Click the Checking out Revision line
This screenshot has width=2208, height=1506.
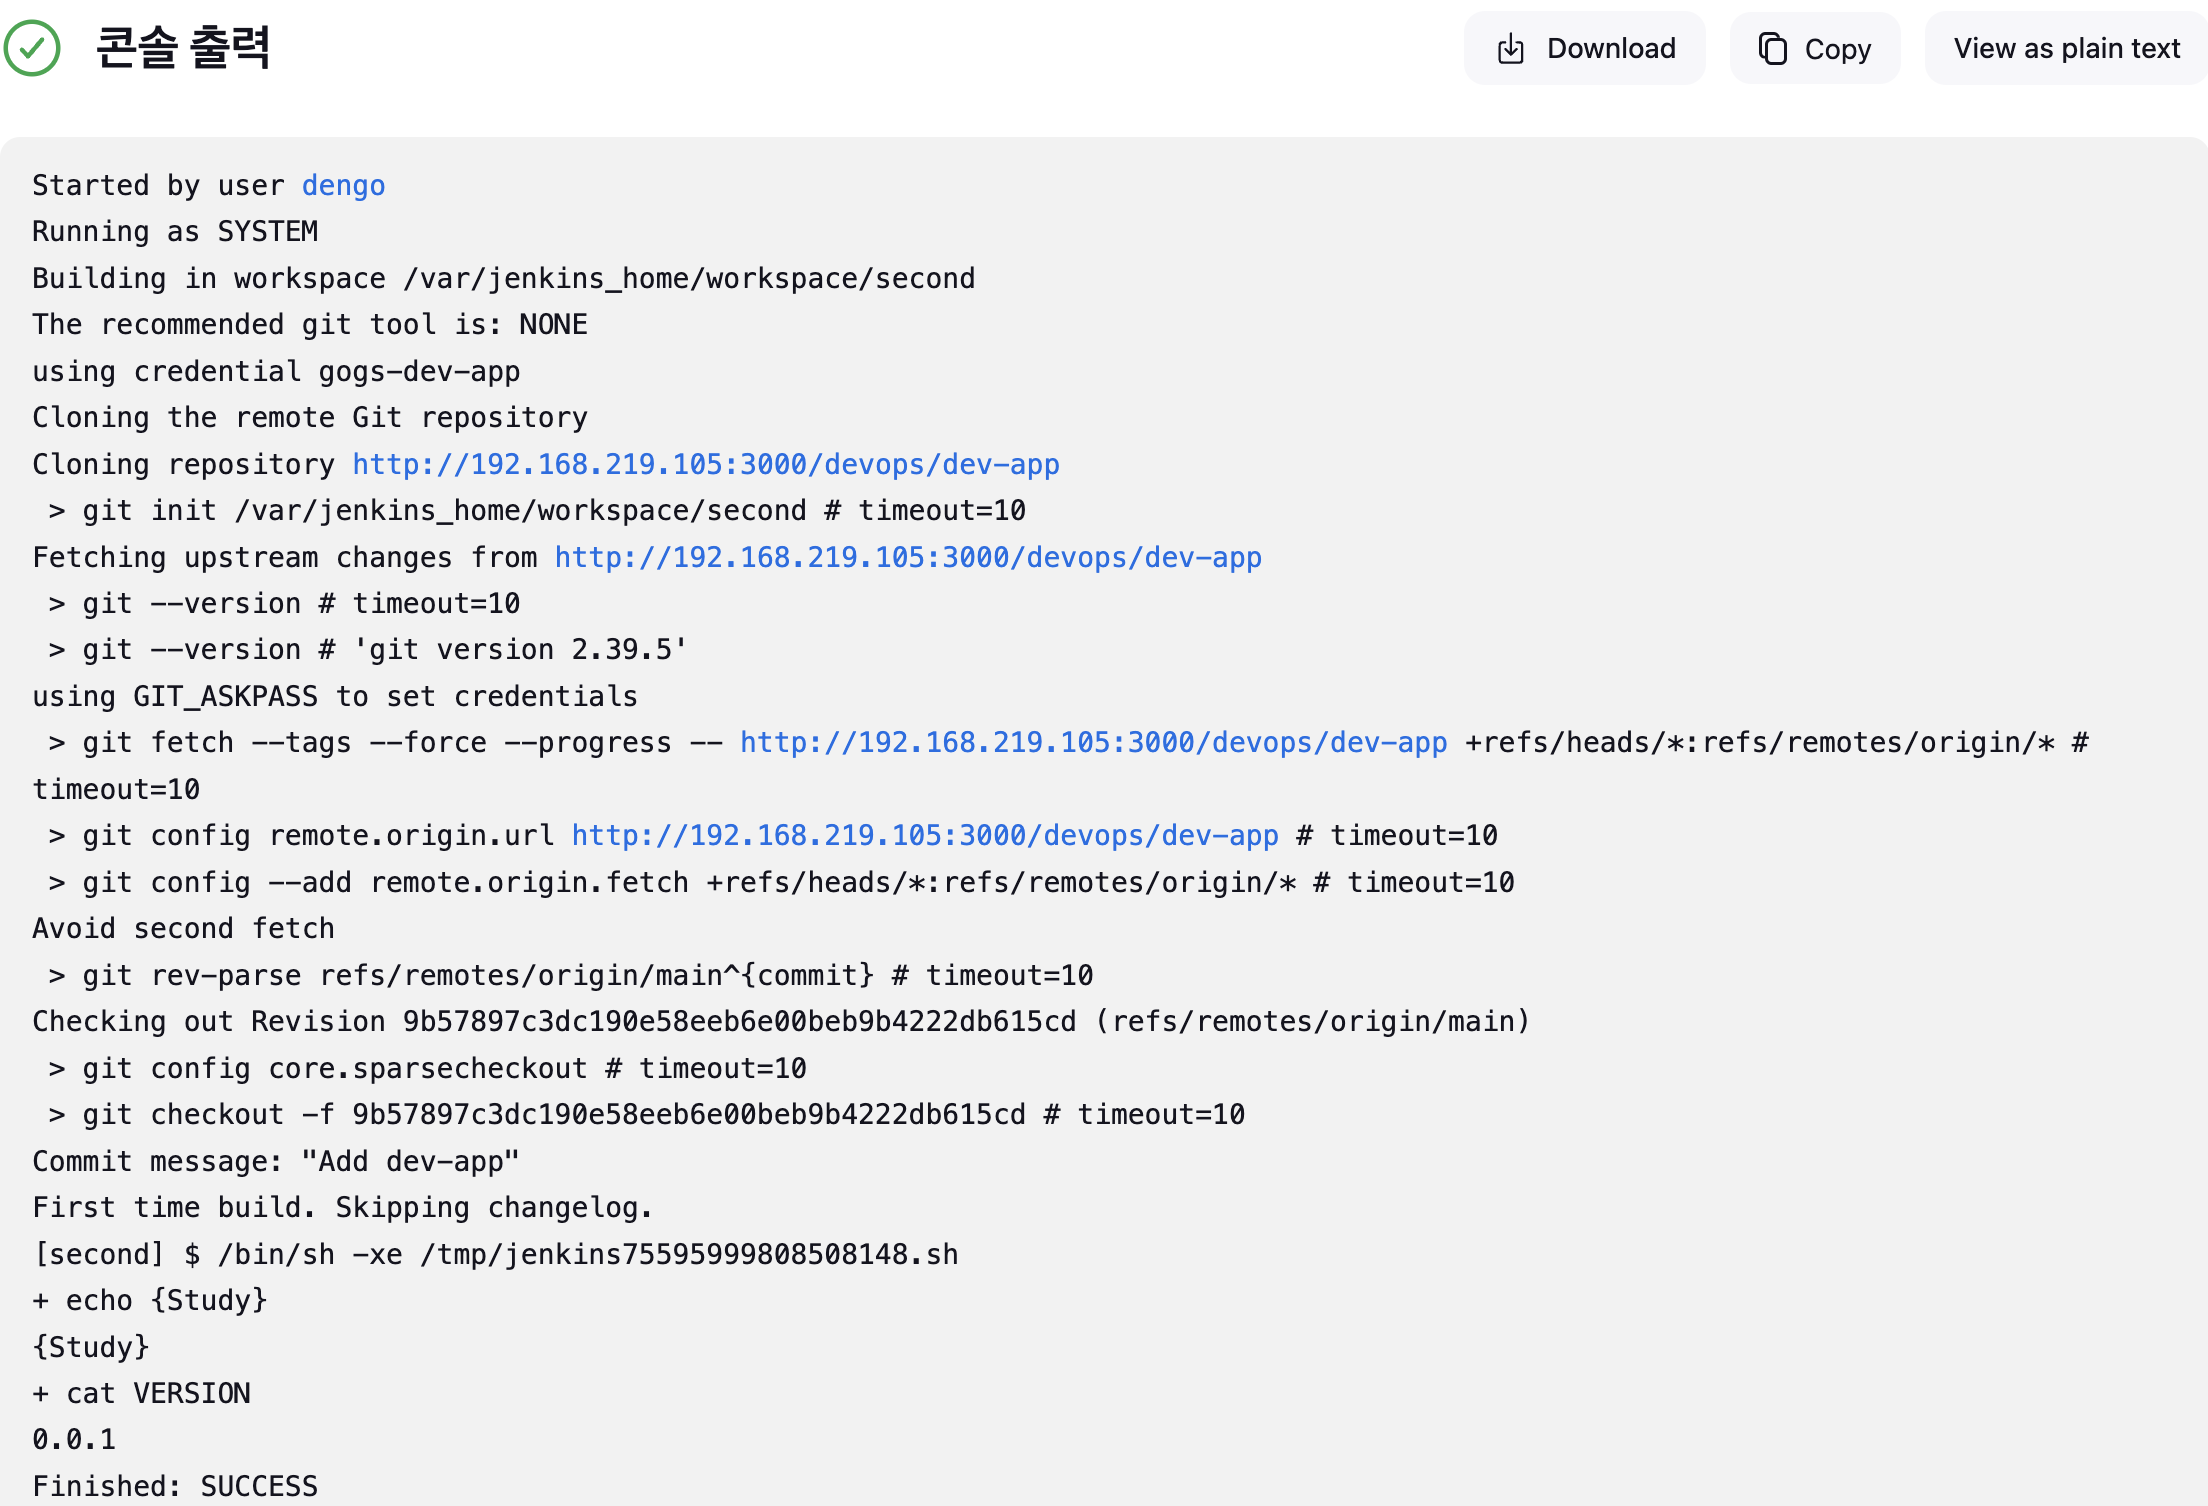click(780, 1022)
